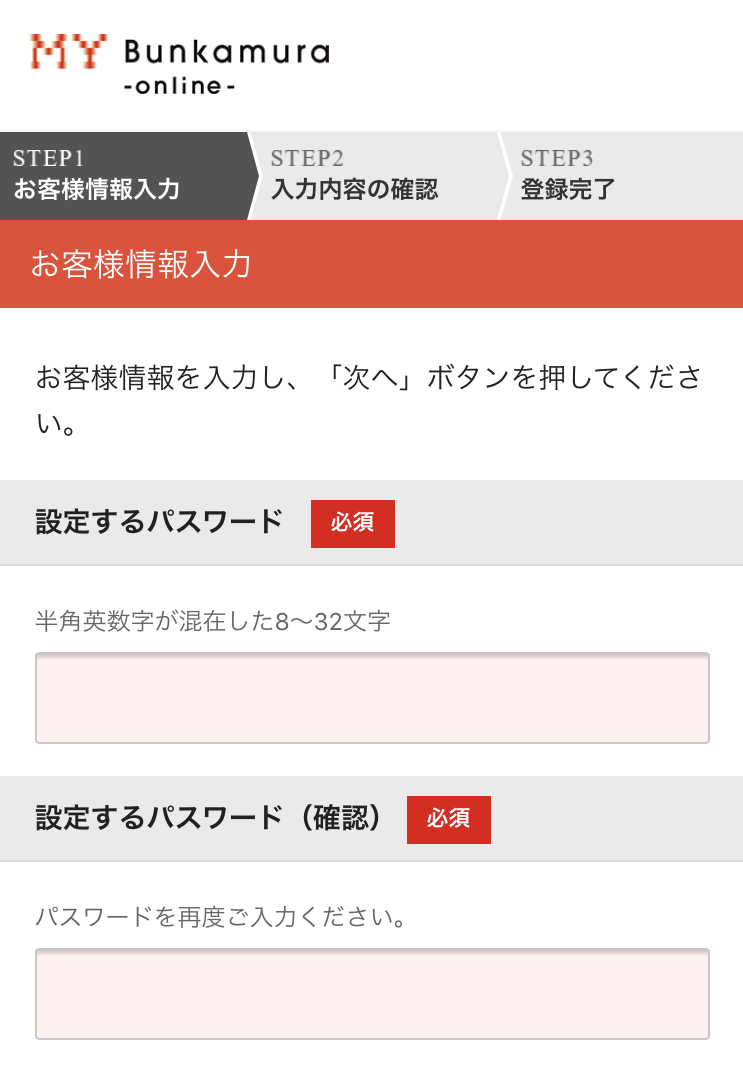Click the 半角英数字が混在した8〜32文字 hint text
Viewport: 743px width, 1068px height.
tap(212, 622)
